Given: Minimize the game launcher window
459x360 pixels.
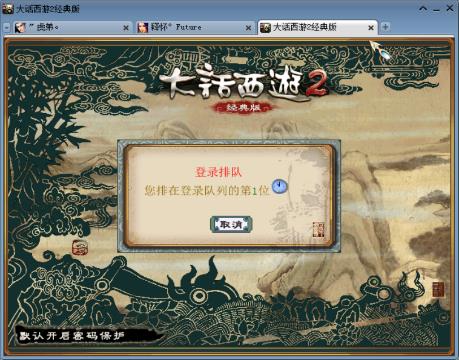Looking at the screenshot, I should [437, 9].
